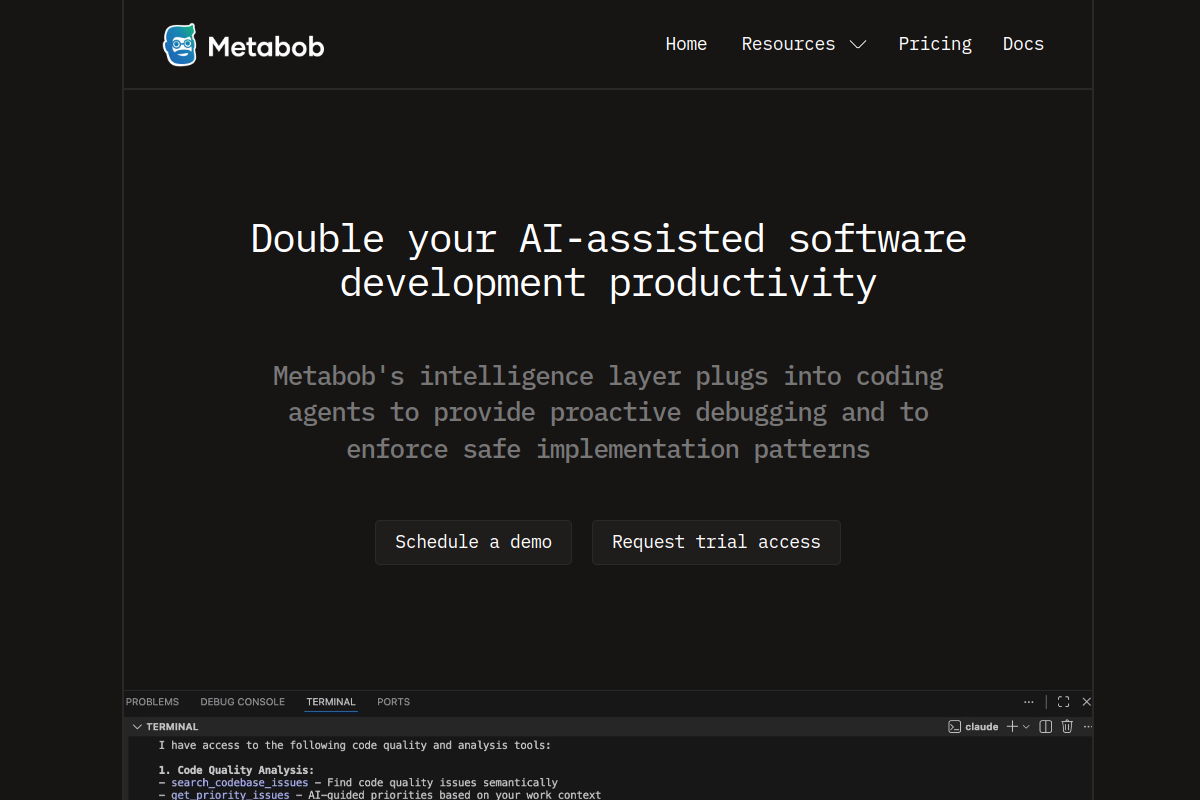Open the Pricing page
The width and height of the screenshot is (1200, 800).
(935, 44)
